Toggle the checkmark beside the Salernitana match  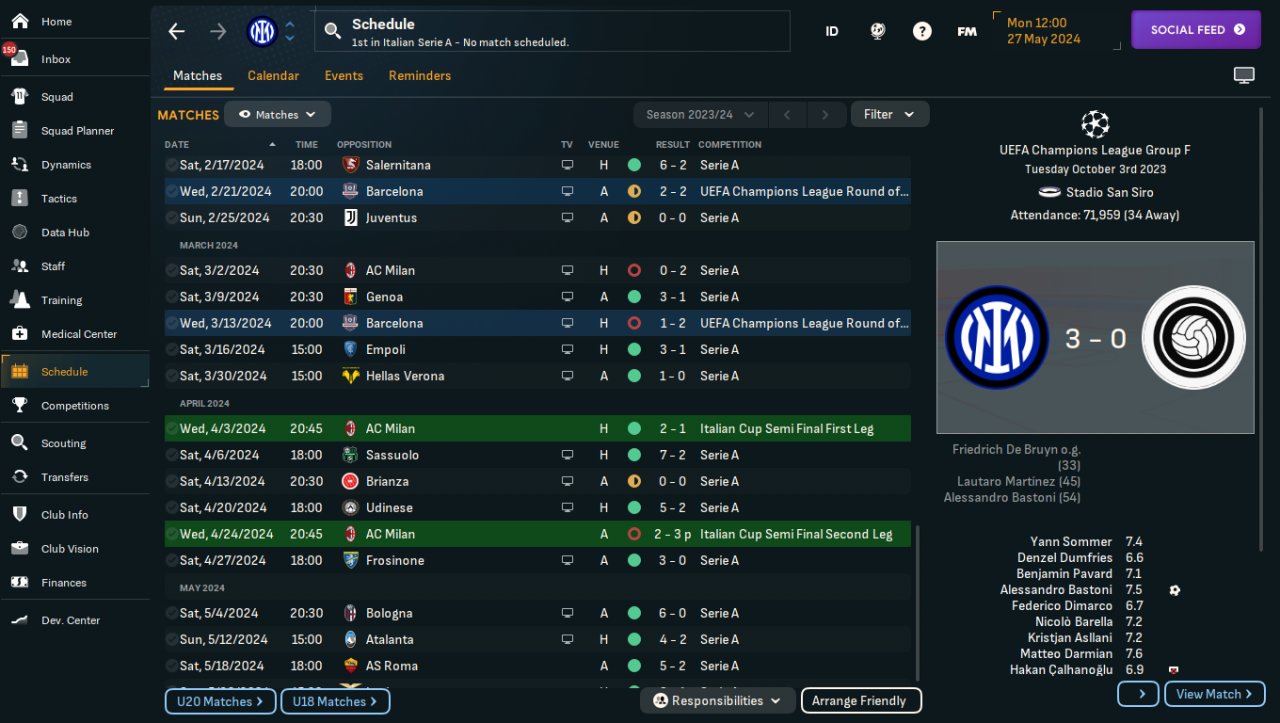(x=171, y=165)
